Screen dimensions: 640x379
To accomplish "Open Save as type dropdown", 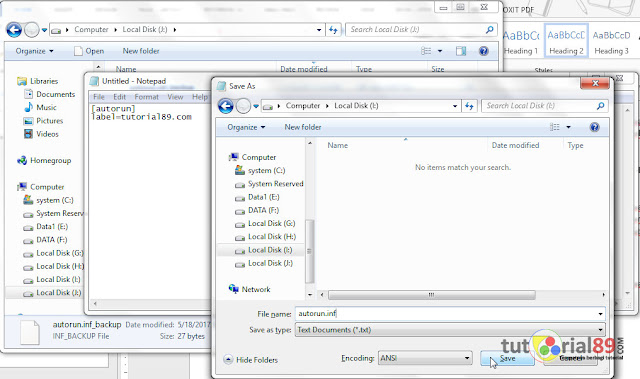I will (x=450, y=330).
